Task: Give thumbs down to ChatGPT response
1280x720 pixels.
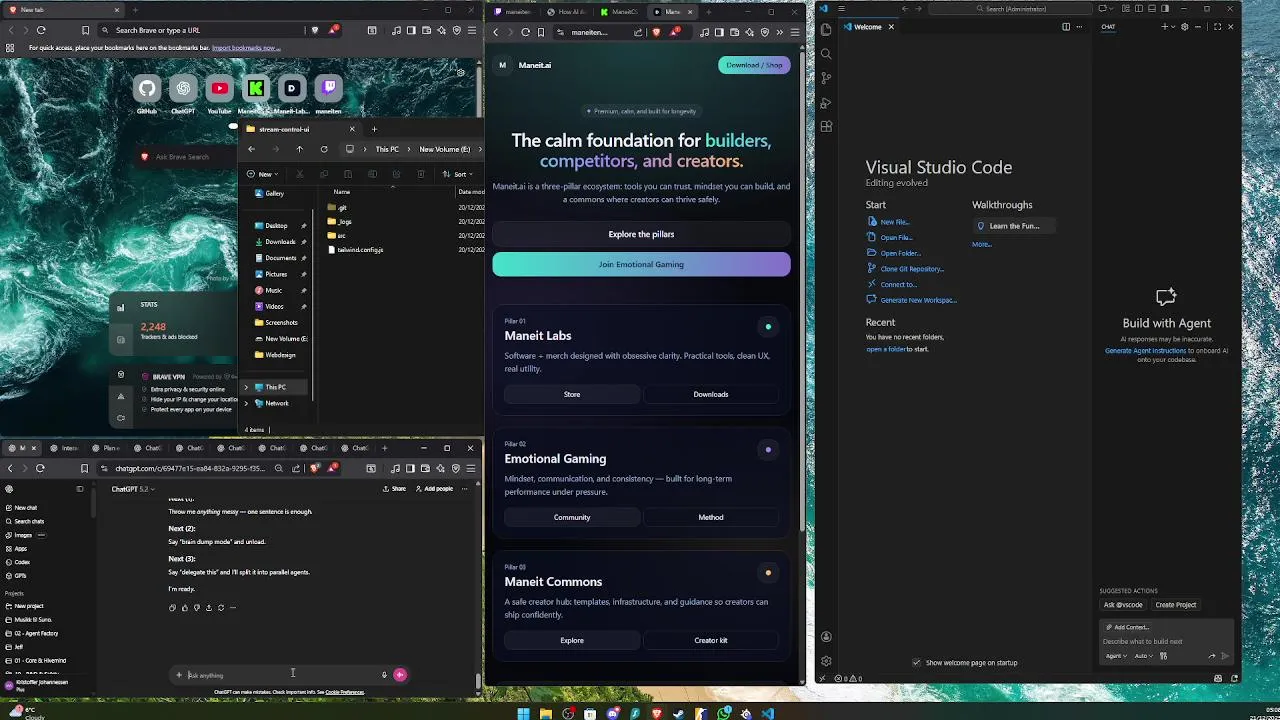Action: click(x=196, y=607)
